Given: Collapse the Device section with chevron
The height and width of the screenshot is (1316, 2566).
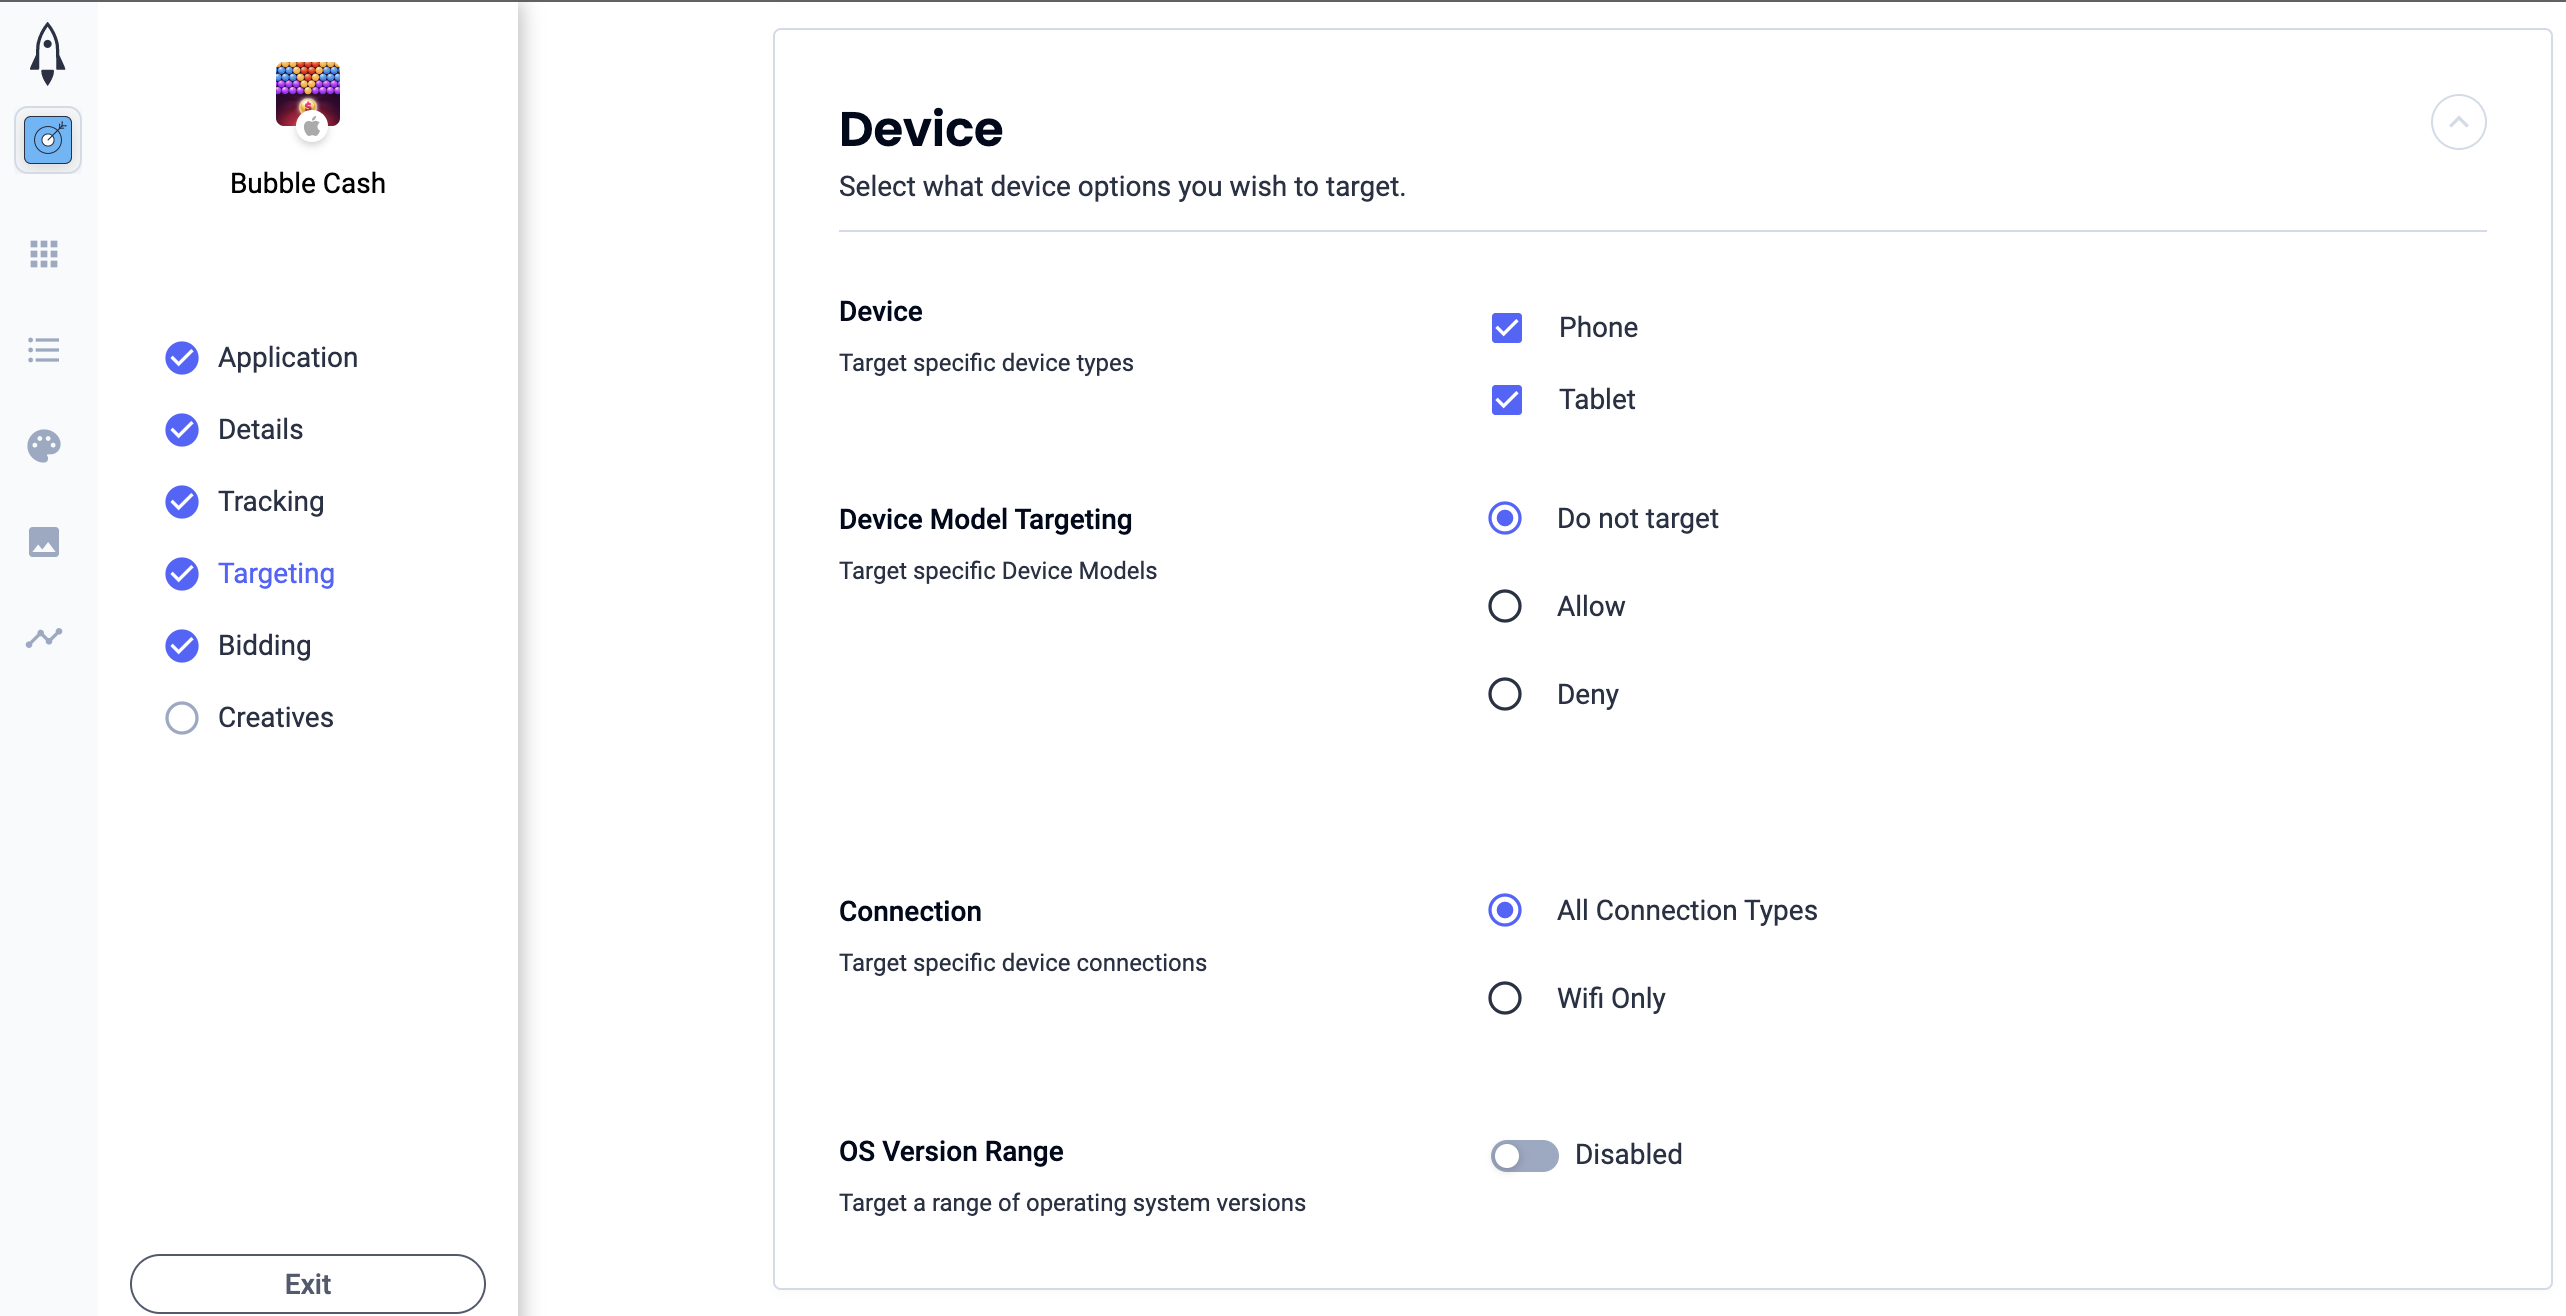Looking at the screenshot, I should point(2459,122).
